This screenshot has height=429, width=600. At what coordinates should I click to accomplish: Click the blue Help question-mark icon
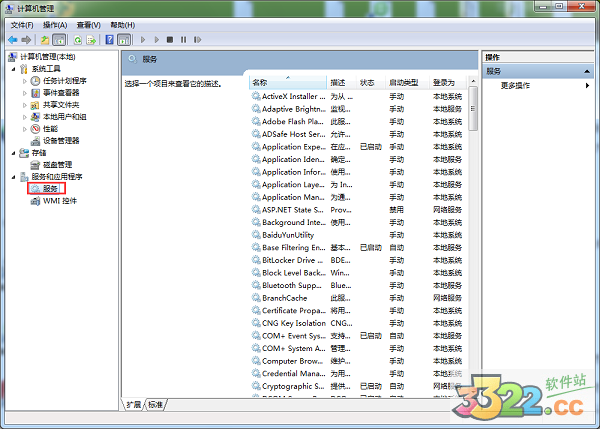pyautogui.click(x=109, y=39)
